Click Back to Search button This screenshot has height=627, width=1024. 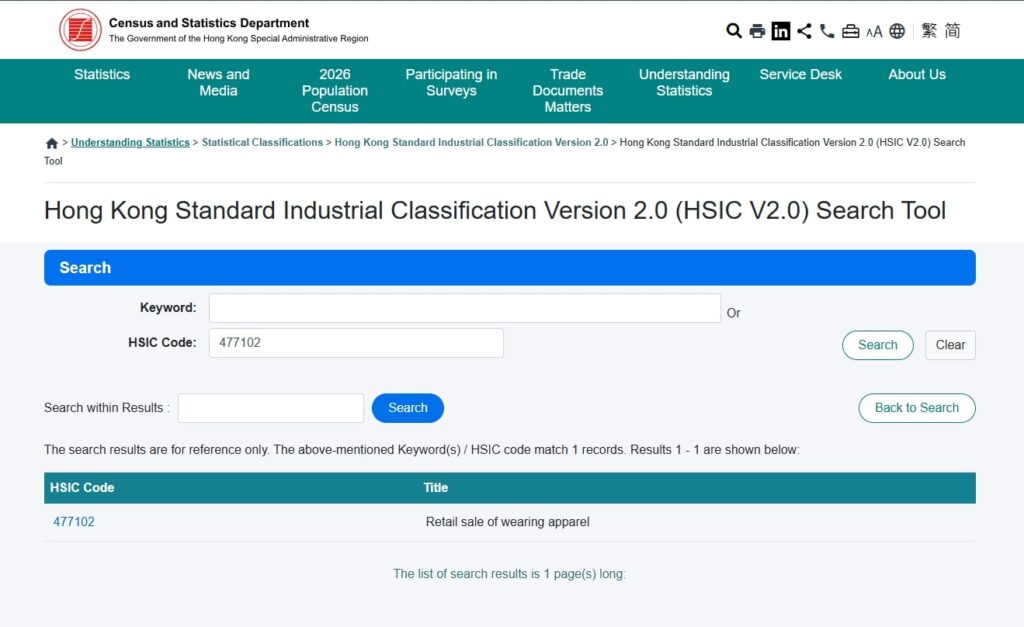pos(916,408)
